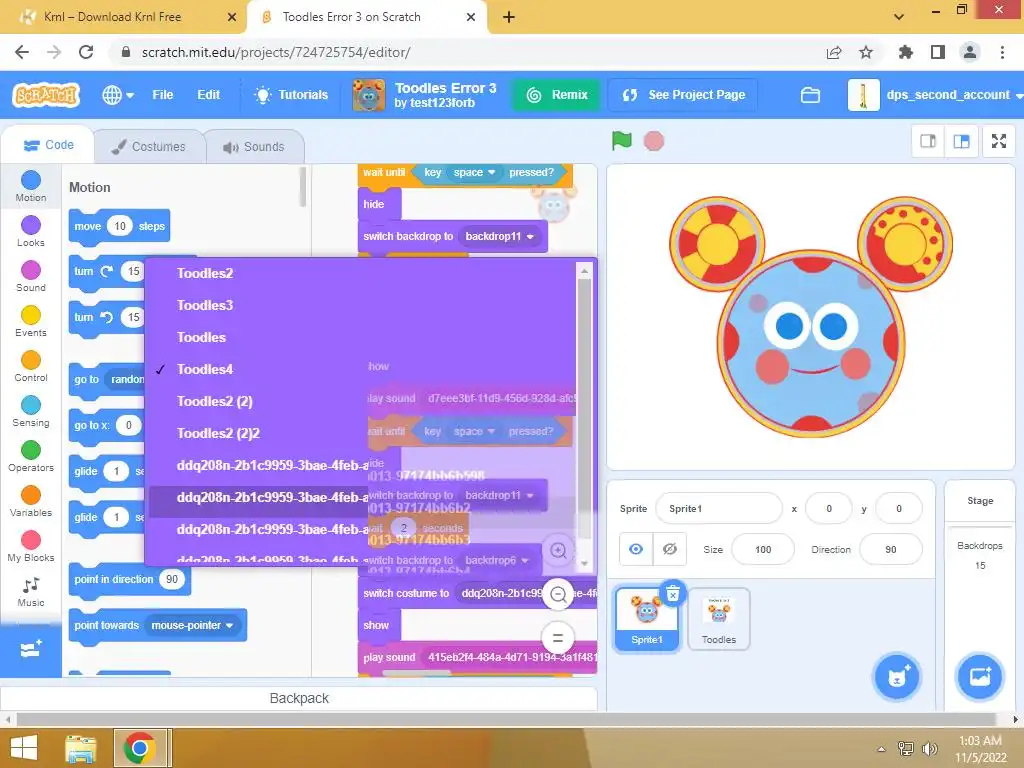Image resolution: width=1024 pixels, height=768 pixels.
Task: Switch to the Costumes tab
Action: (x=149, y=146)
